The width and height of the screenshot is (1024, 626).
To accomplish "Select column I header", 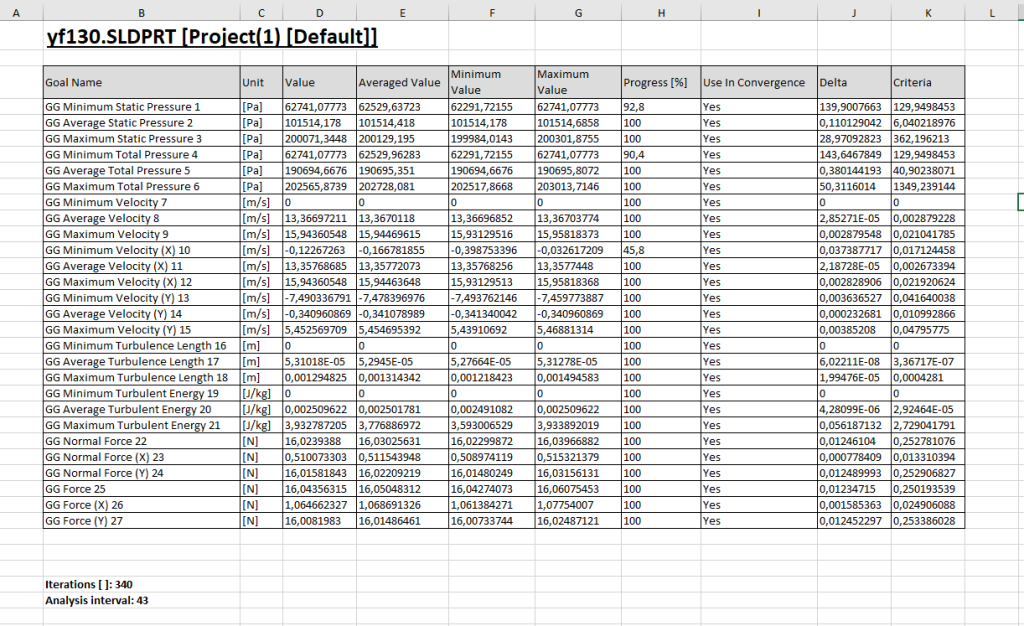I will point(759,12).
